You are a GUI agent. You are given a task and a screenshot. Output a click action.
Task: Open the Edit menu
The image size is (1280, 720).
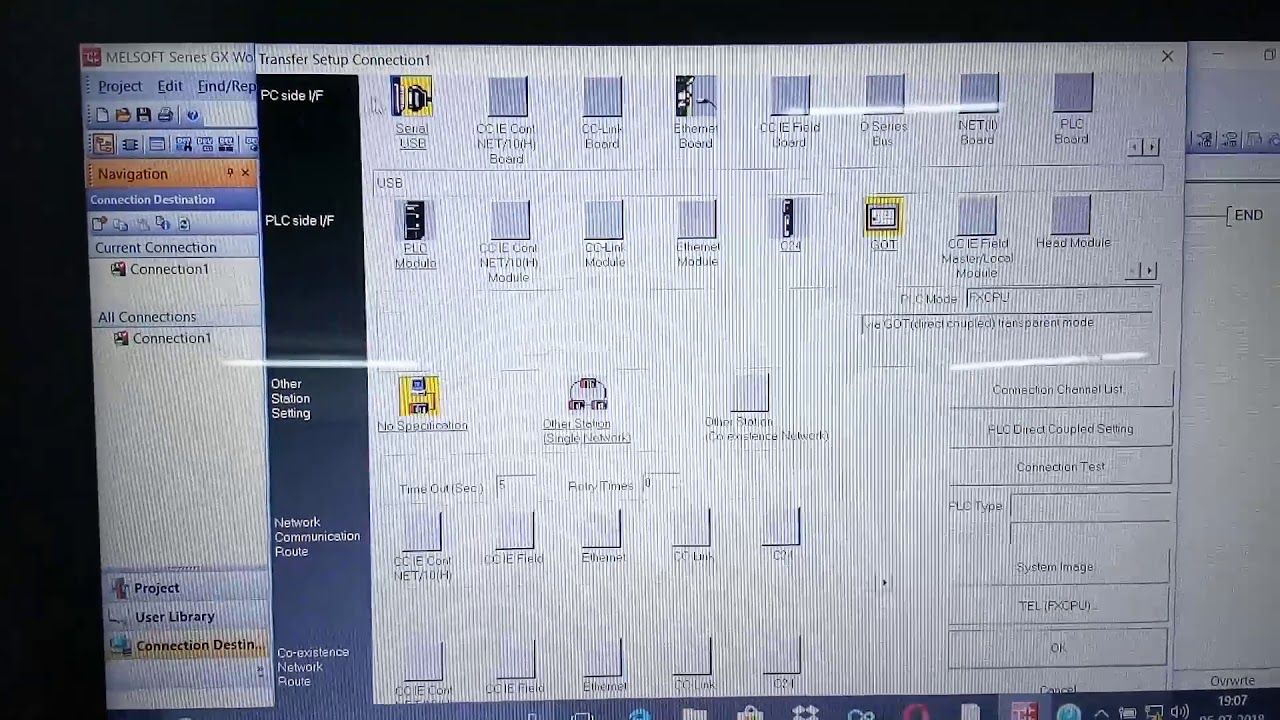[170, 86]
